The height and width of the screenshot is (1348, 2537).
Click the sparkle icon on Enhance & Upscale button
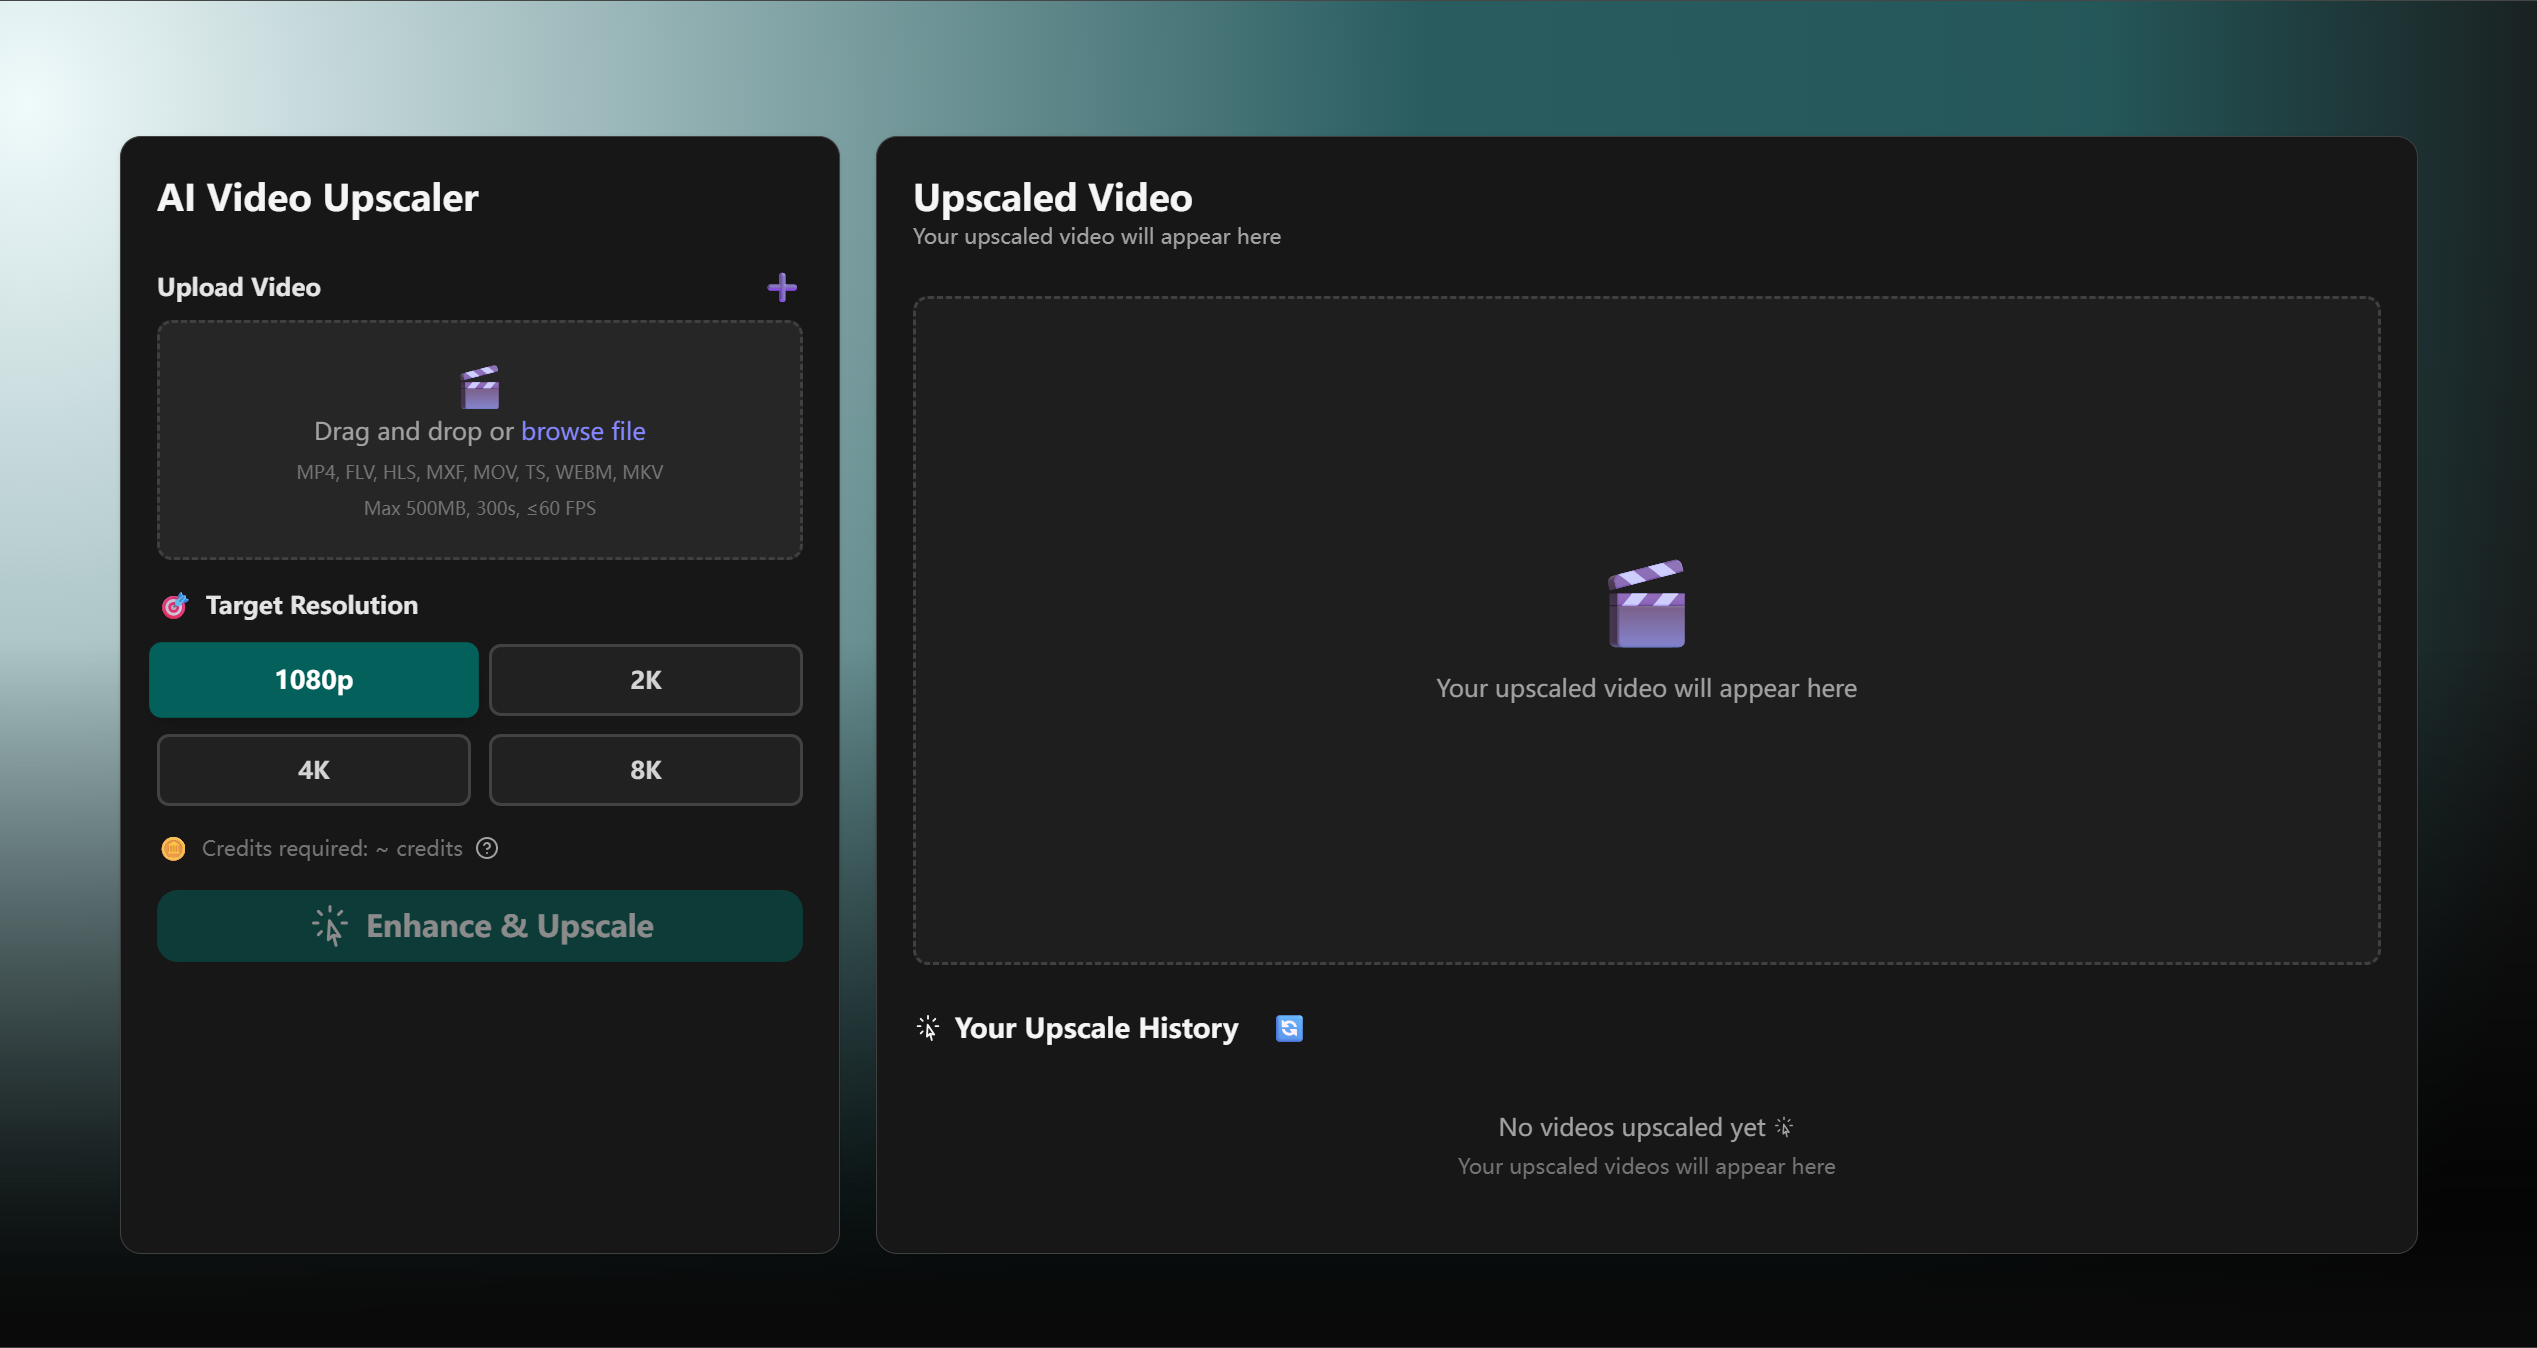click(329, 926)
